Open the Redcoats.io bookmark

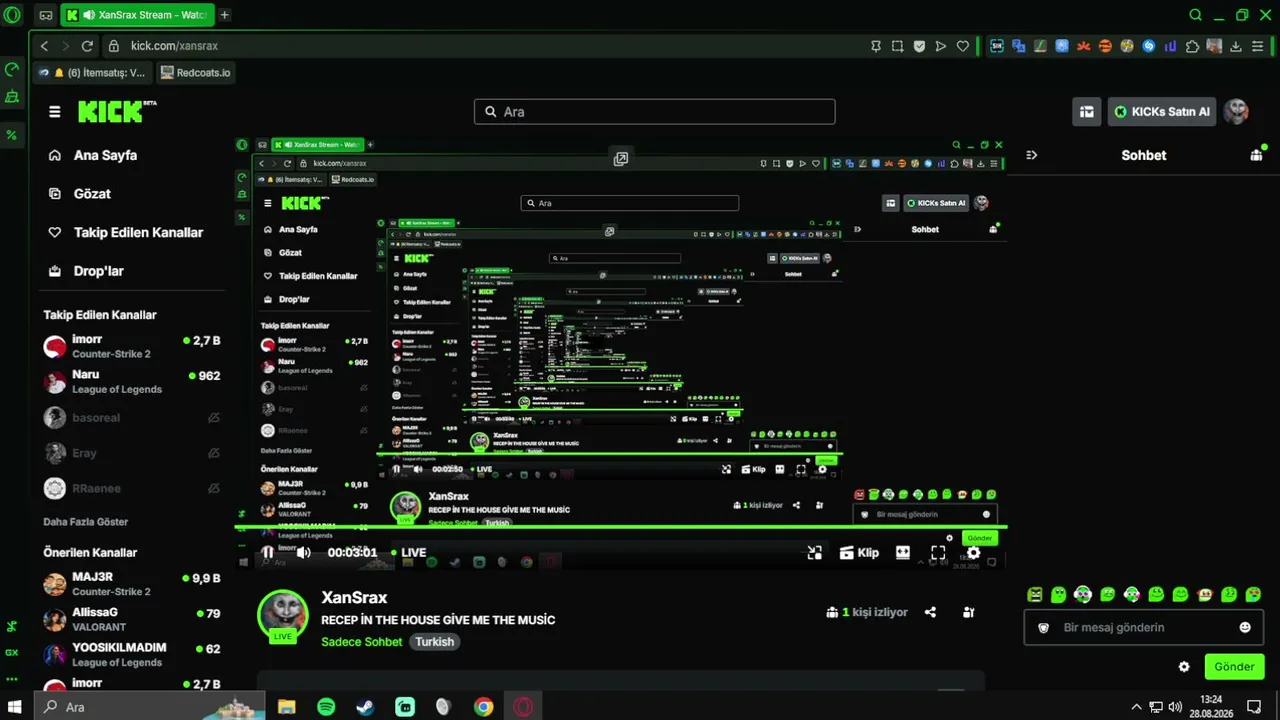click(195, 73)
